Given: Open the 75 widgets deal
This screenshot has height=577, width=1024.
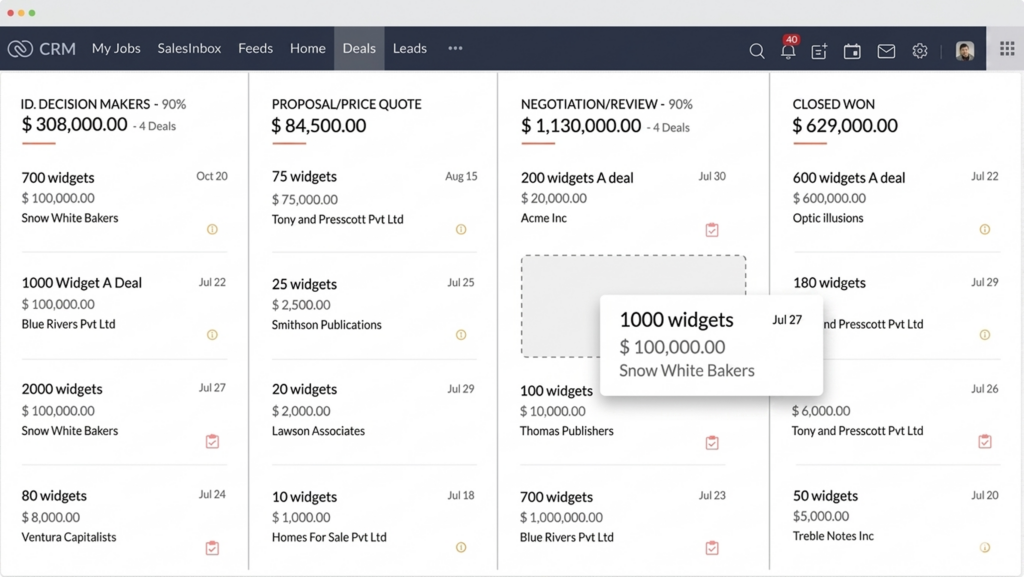Looking at the screenshot, I should tap(304, 177).
